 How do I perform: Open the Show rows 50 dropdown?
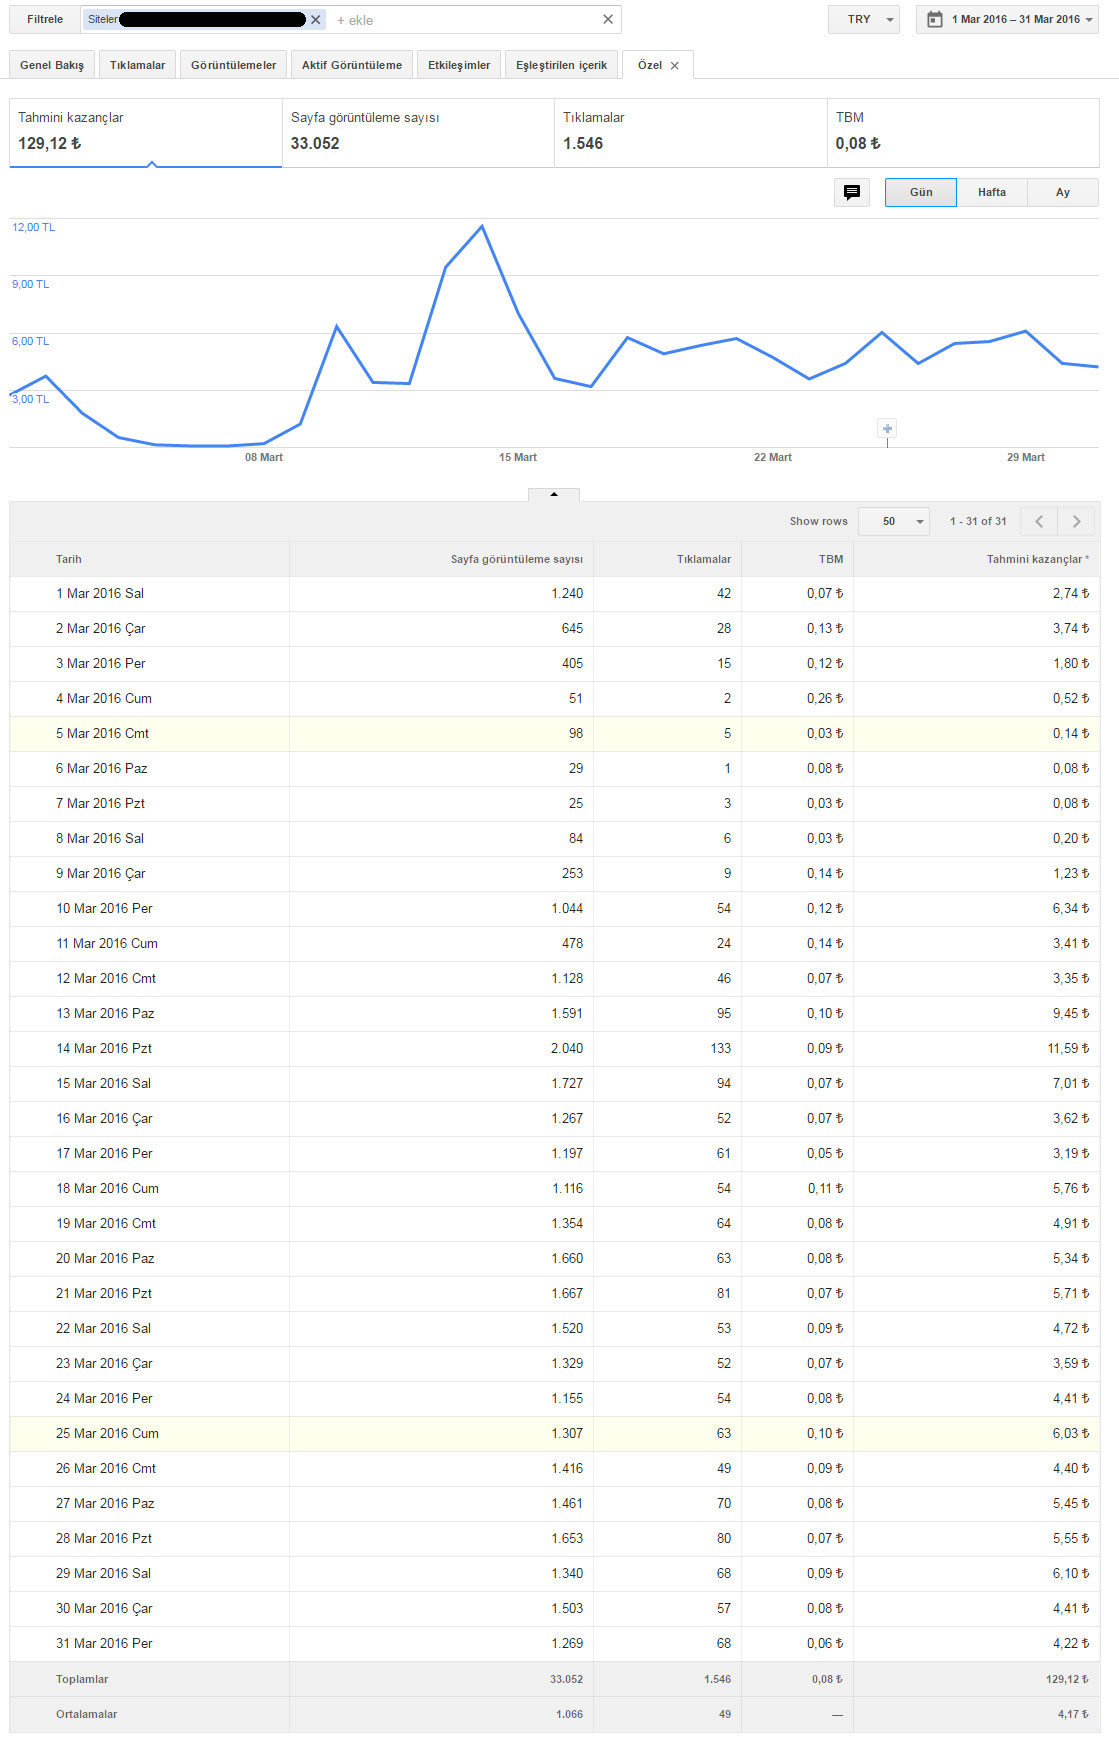[894, 521]
